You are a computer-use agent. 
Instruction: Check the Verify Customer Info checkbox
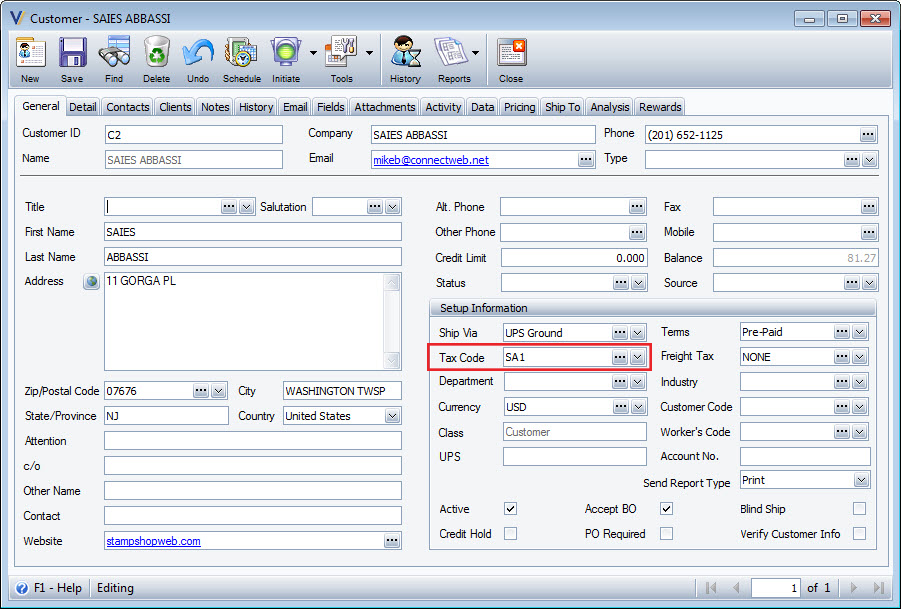pyautogui.click(x=859, y=534)
